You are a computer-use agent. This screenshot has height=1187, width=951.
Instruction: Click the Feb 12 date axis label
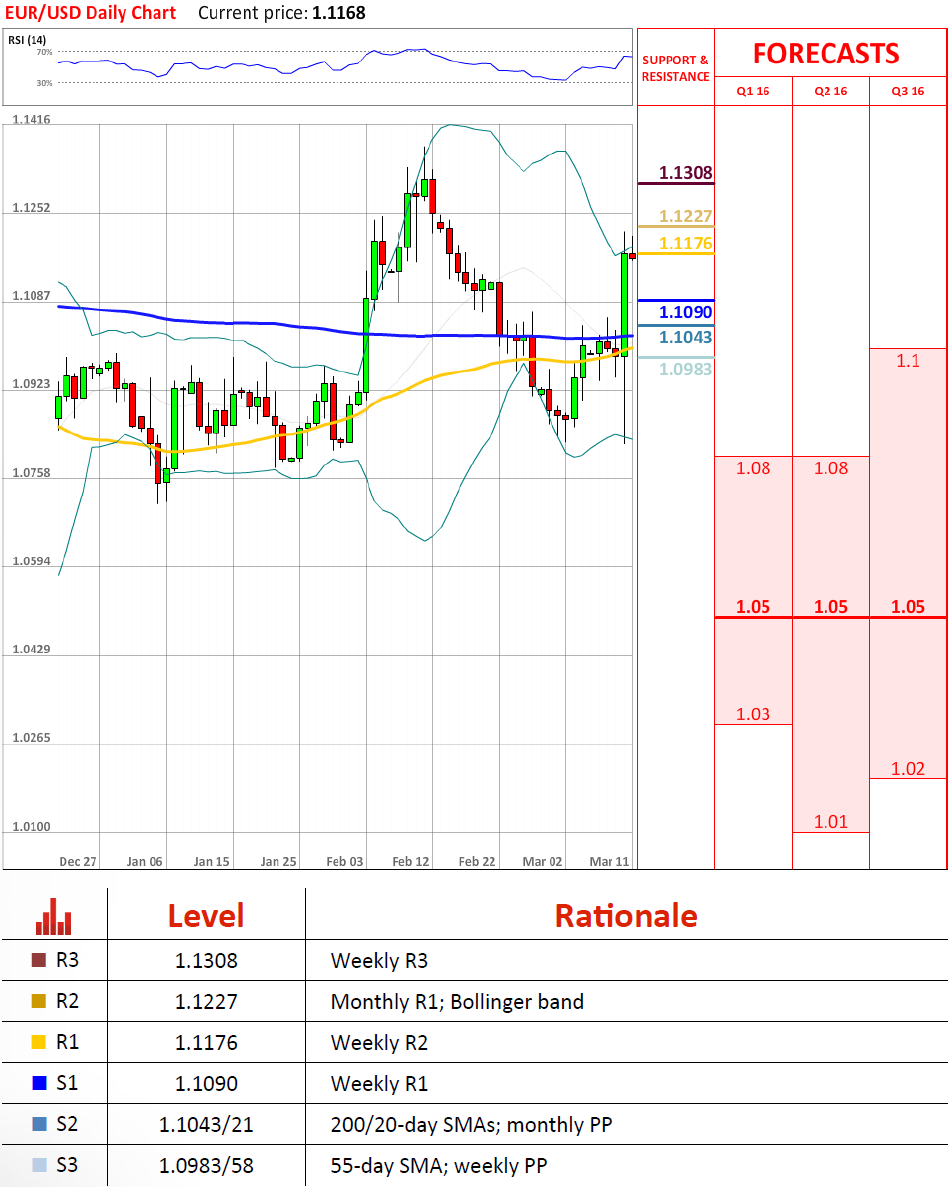click(x=410, y=861)
